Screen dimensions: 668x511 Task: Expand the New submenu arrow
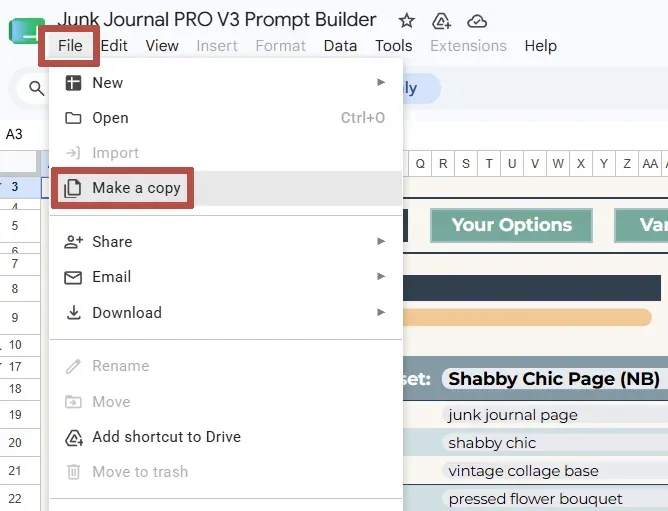[x=381, y=82]
